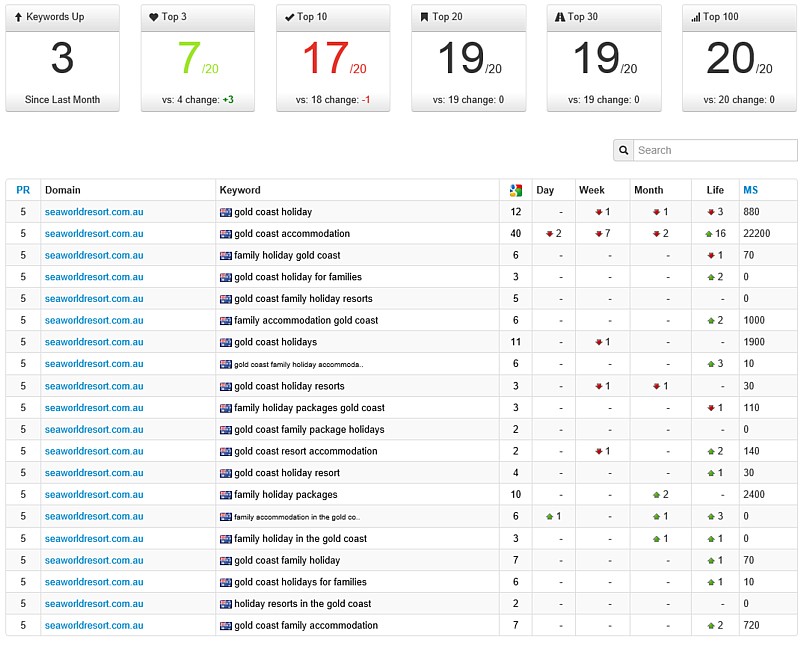Click the MS value 2400
Viewport: 800px width, 646px height.
754,494
